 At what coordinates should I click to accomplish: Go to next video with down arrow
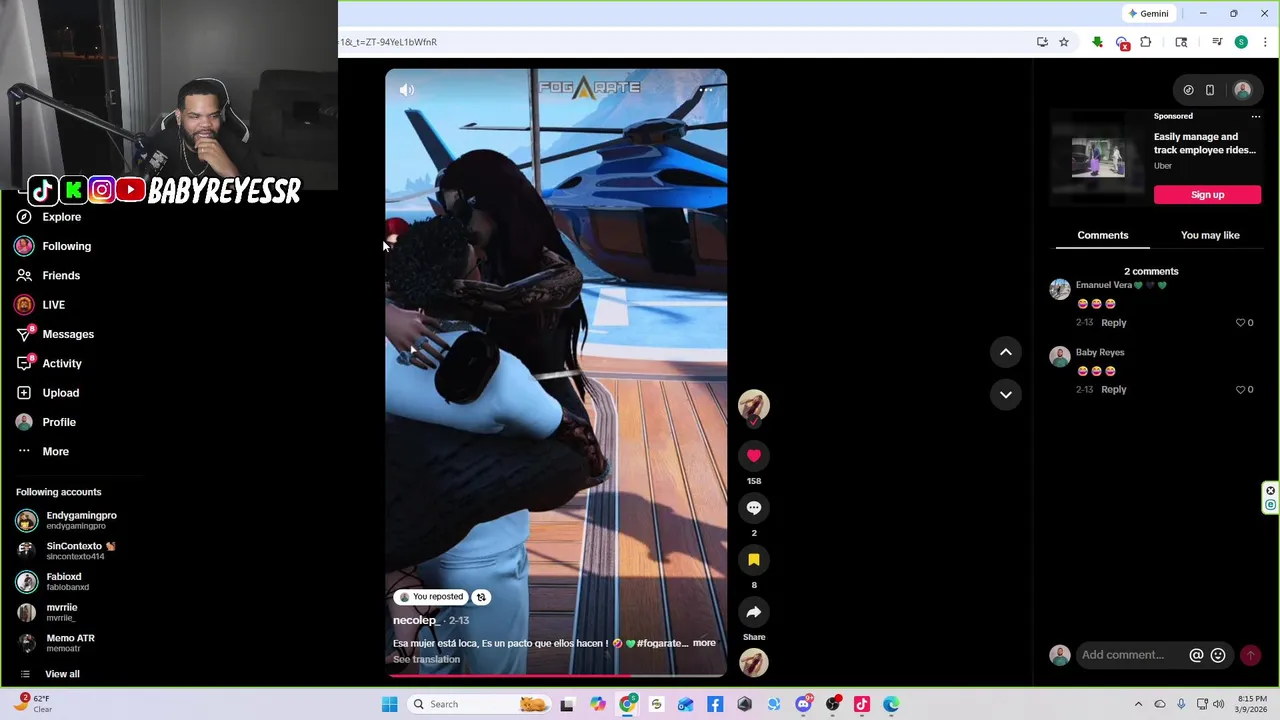pyautogui.click(x=1006, y=394)
